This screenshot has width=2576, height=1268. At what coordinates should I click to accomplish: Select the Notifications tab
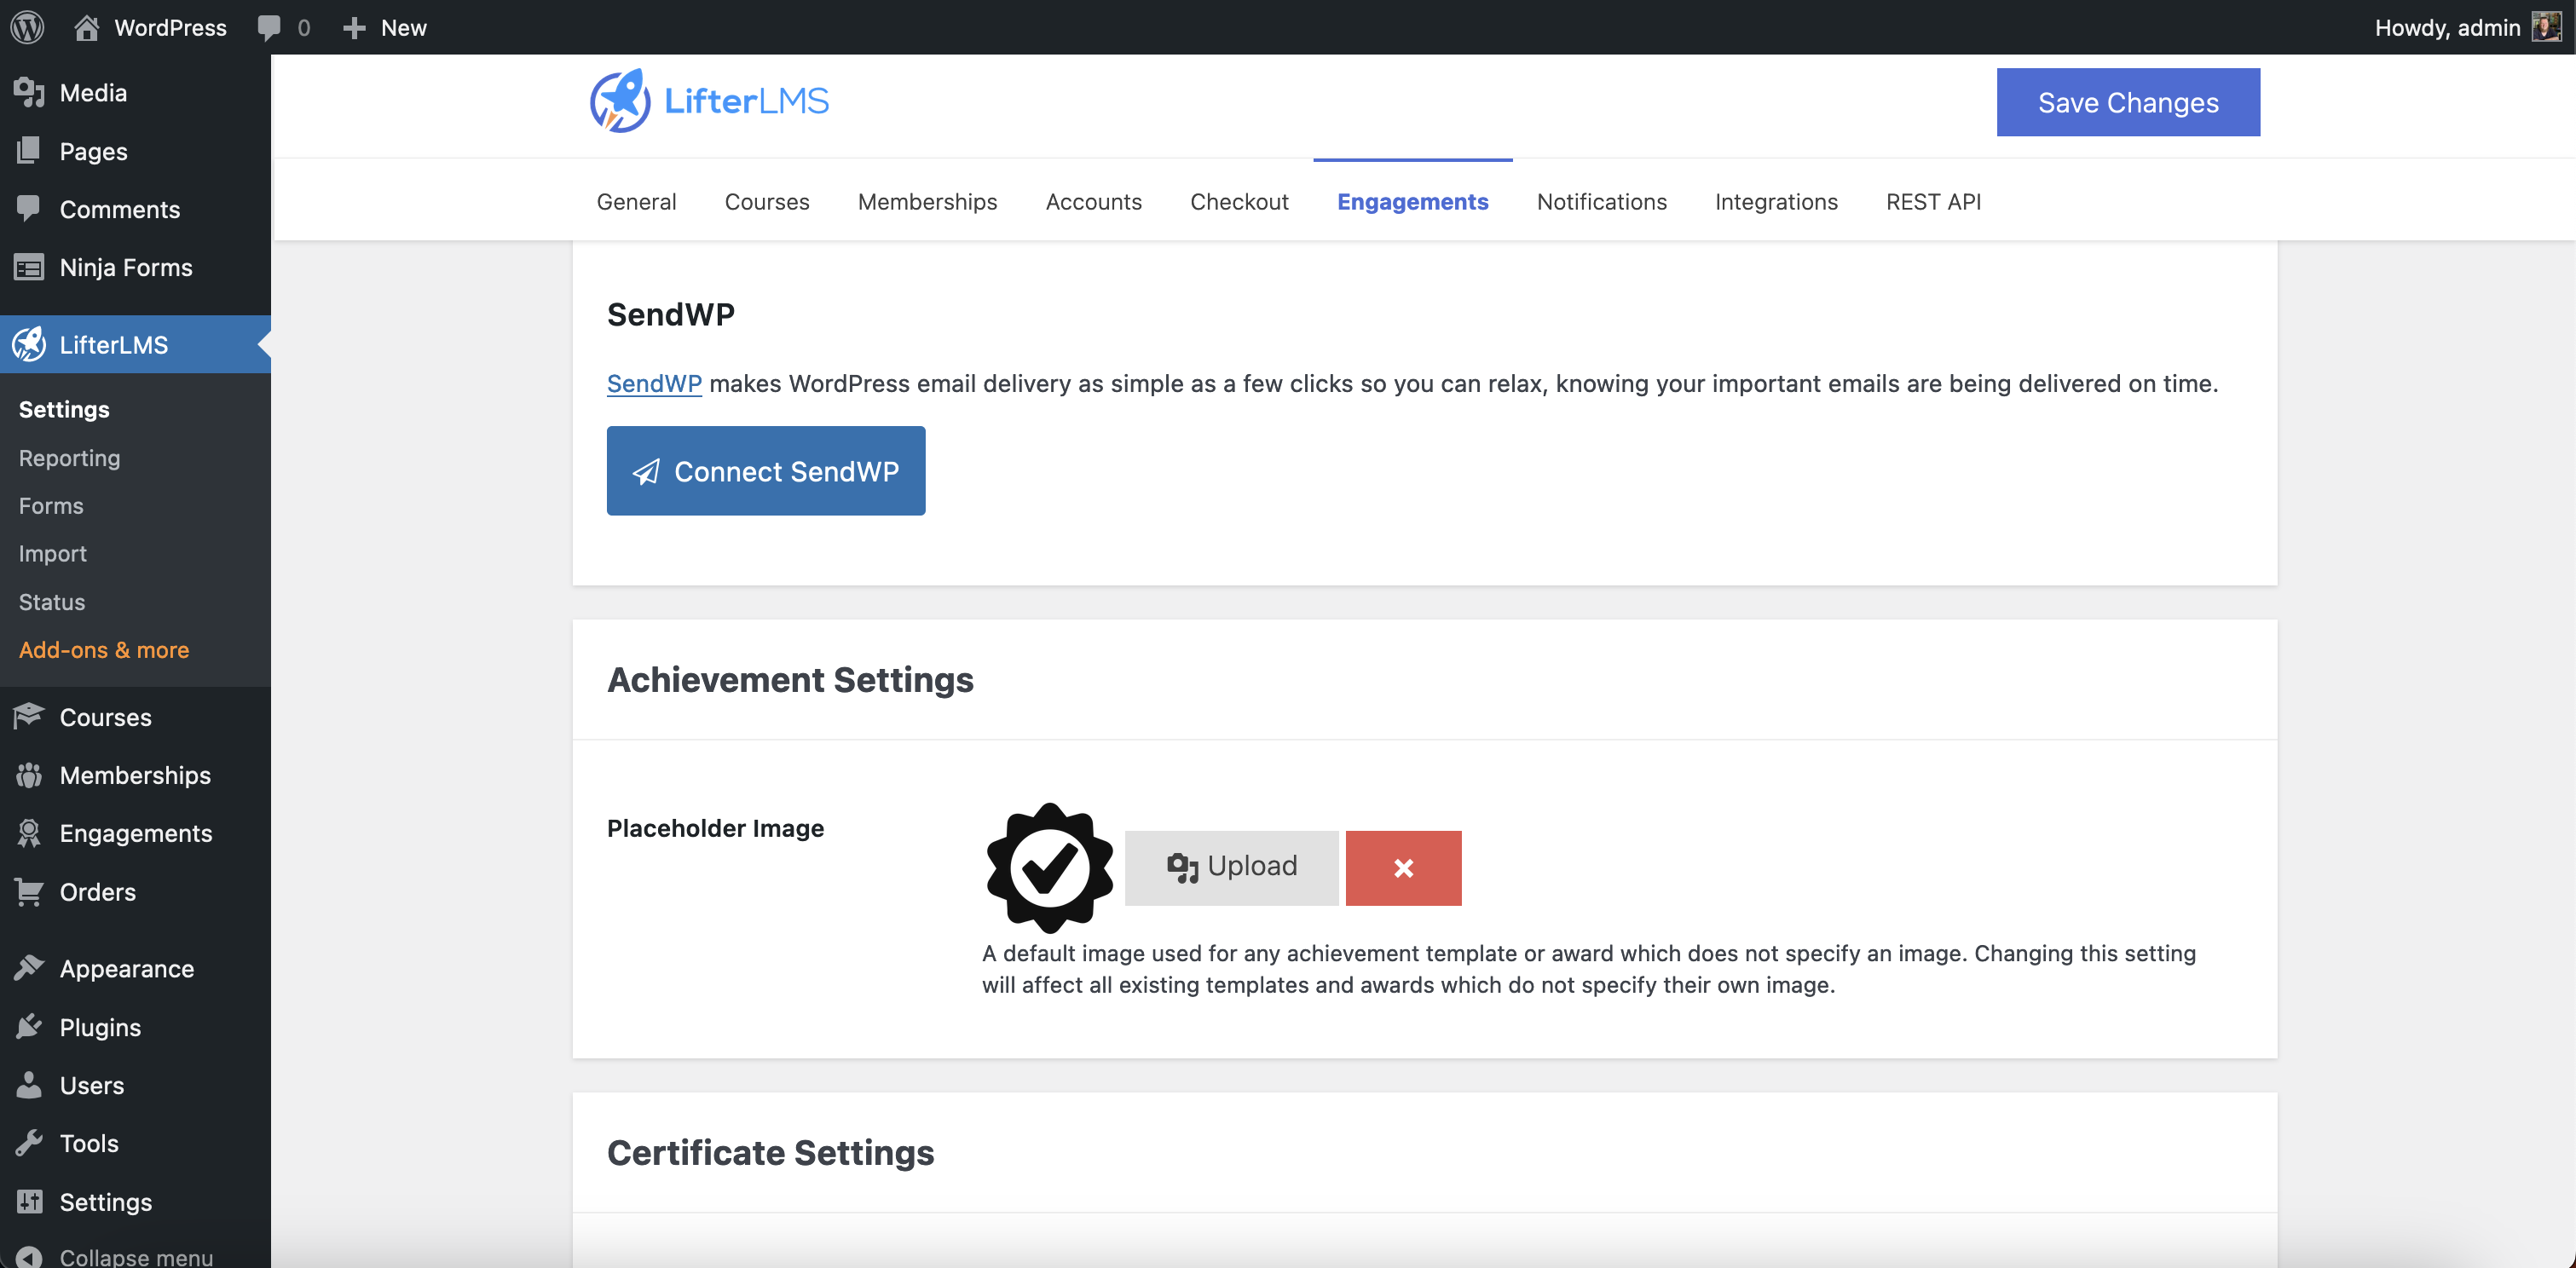(1601, 201)
